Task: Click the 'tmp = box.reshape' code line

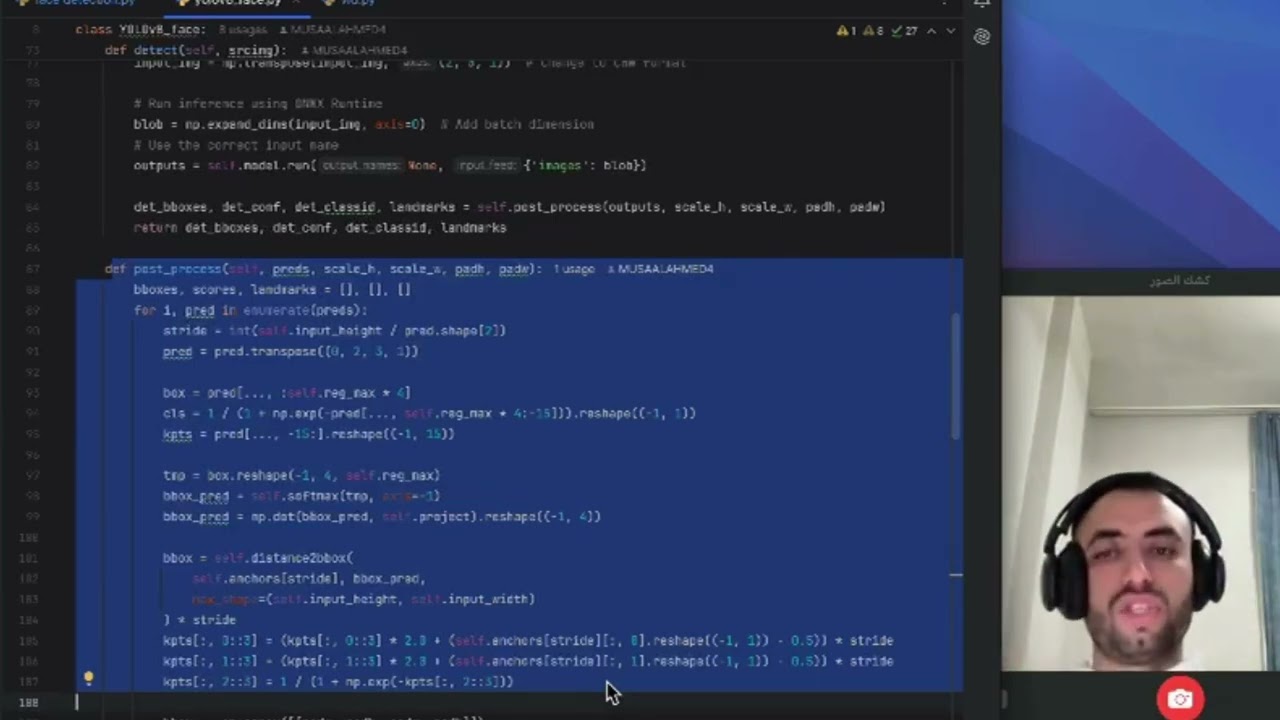Action: pos(301,476)
